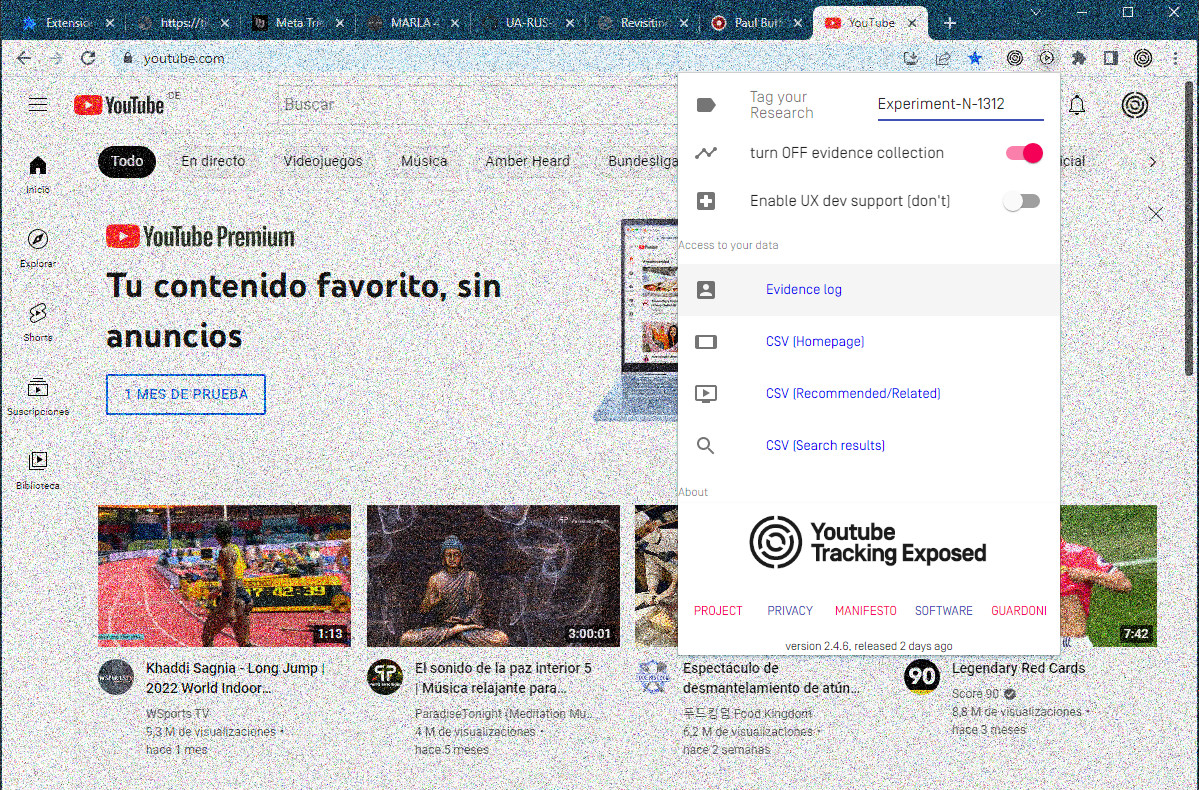Open the Chrome three-dot menu
Screen dimensions: 1199x790
pos(1175,58)
